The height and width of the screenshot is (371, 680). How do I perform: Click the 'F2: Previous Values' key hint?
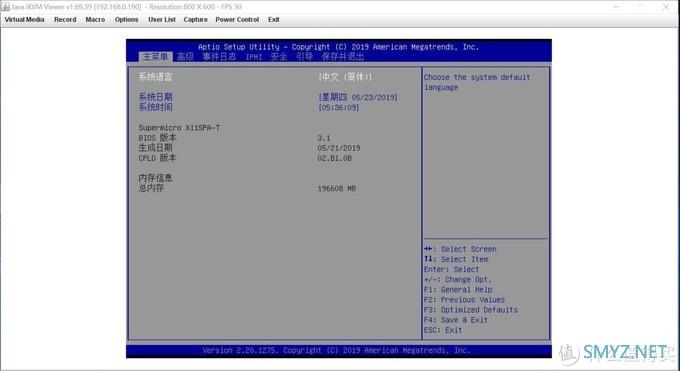pos(464,299)
